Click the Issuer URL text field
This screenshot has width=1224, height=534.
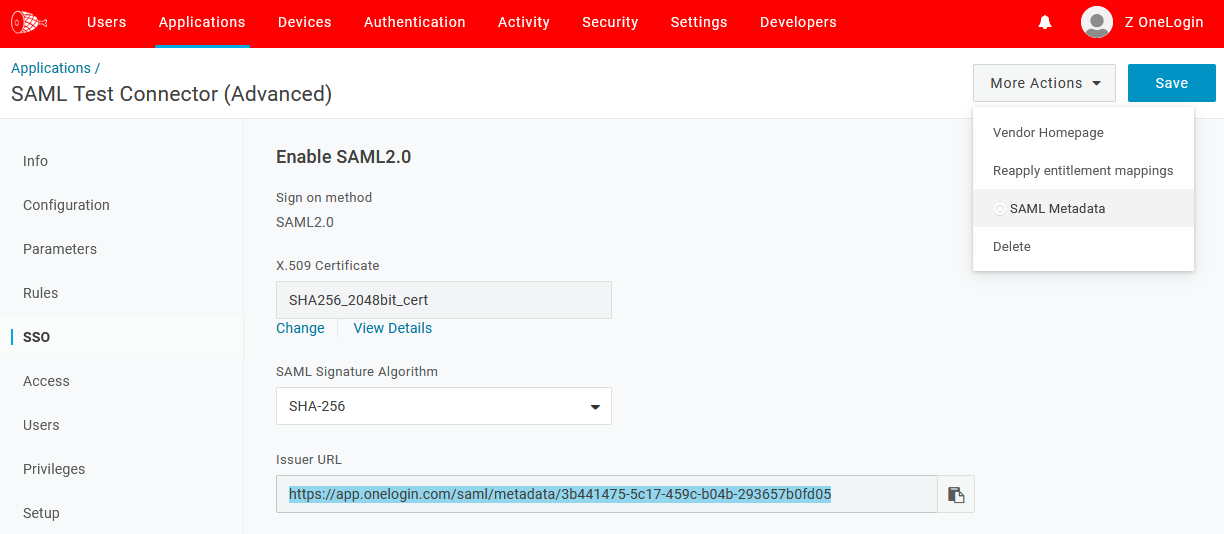tap(606, 494)
